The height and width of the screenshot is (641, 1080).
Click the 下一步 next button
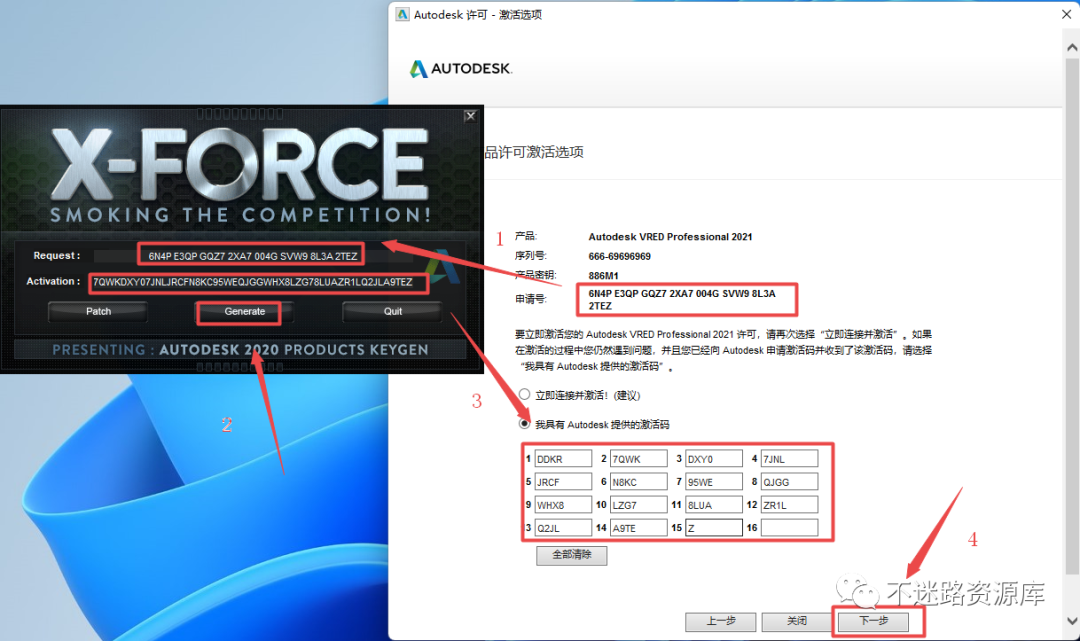coord(873,621)
